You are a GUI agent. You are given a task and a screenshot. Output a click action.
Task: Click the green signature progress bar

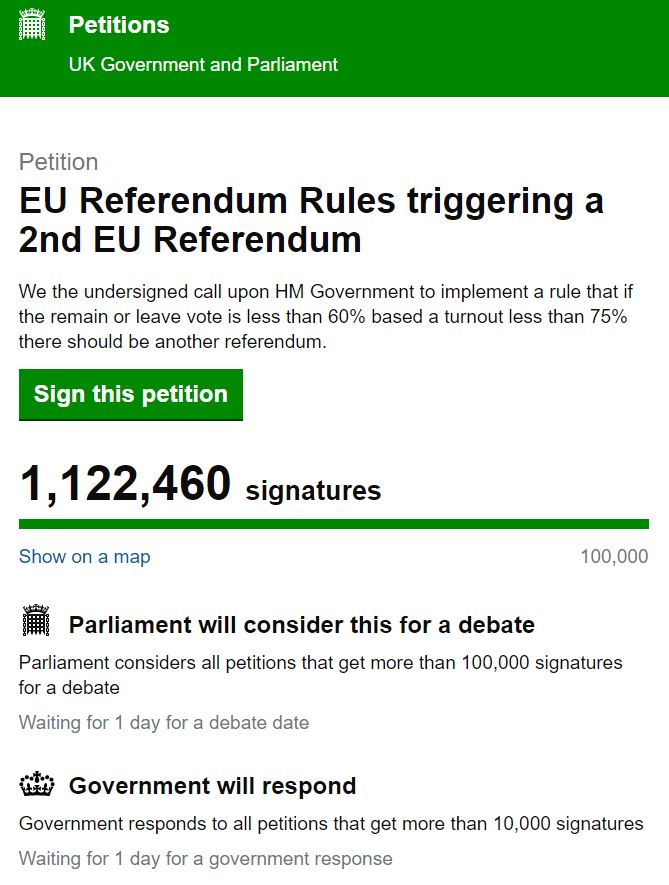pos(334,524)
